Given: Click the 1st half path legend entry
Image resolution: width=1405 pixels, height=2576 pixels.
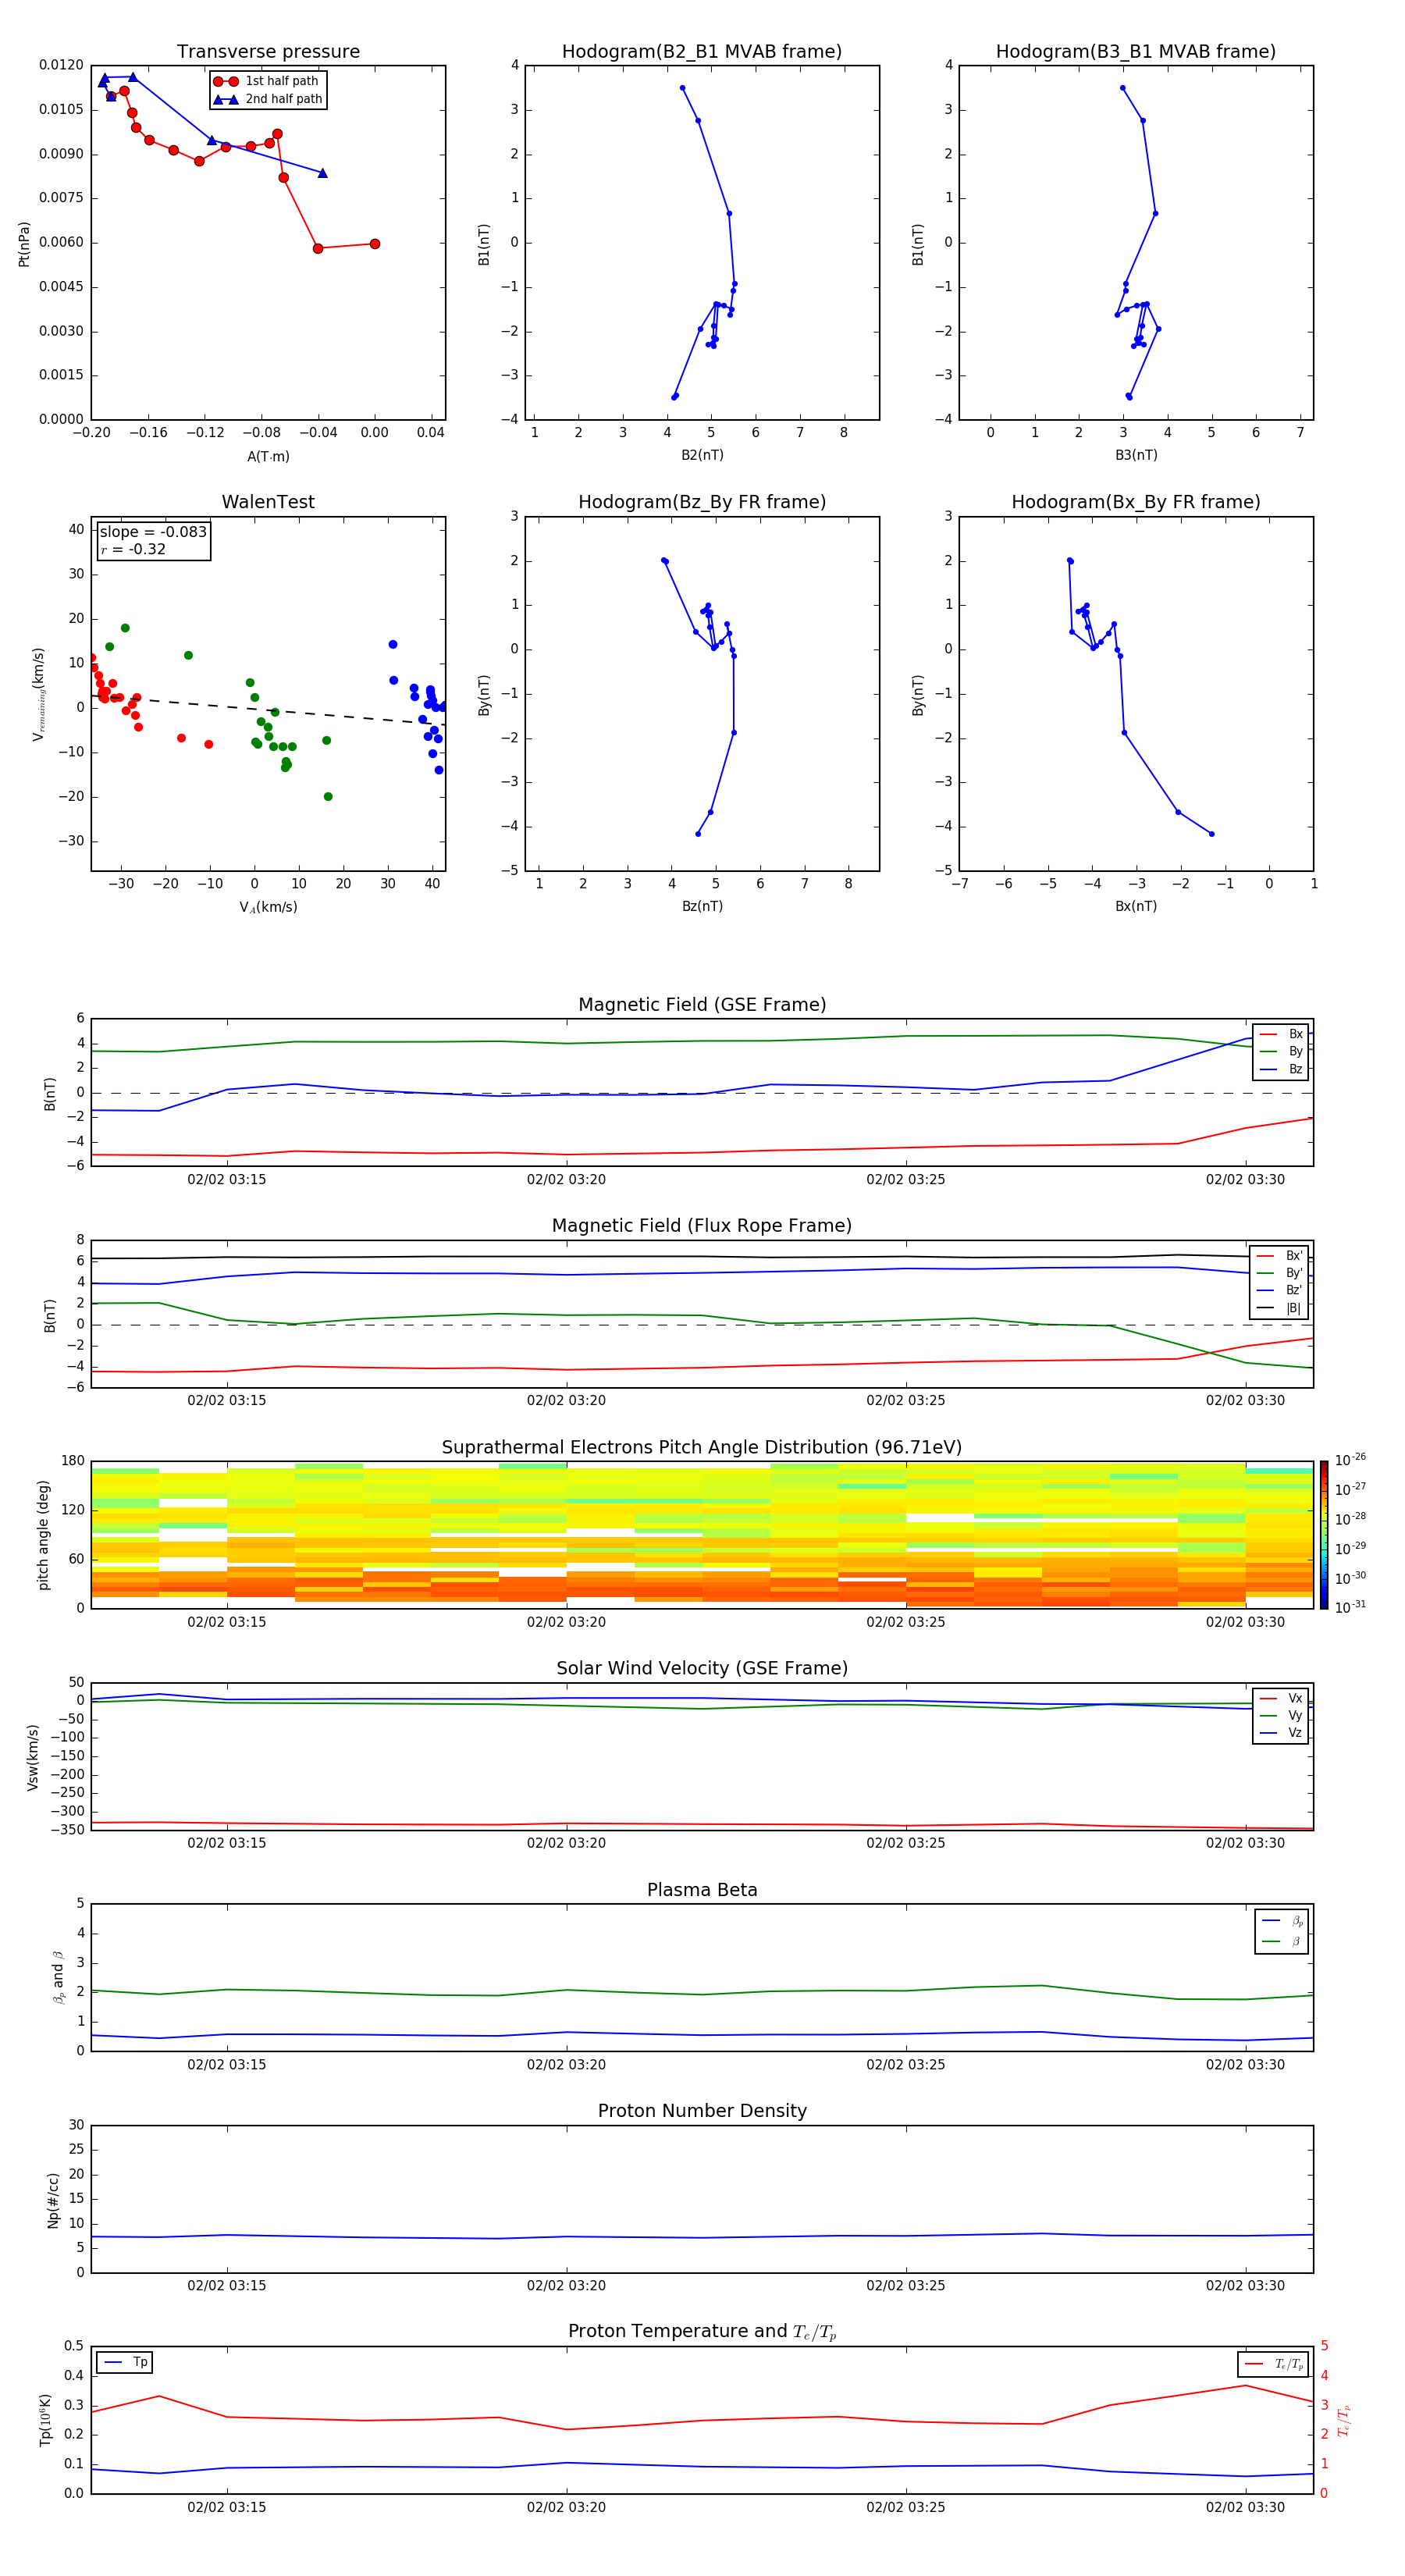Looking at the screenshot, I should [267, 81].
